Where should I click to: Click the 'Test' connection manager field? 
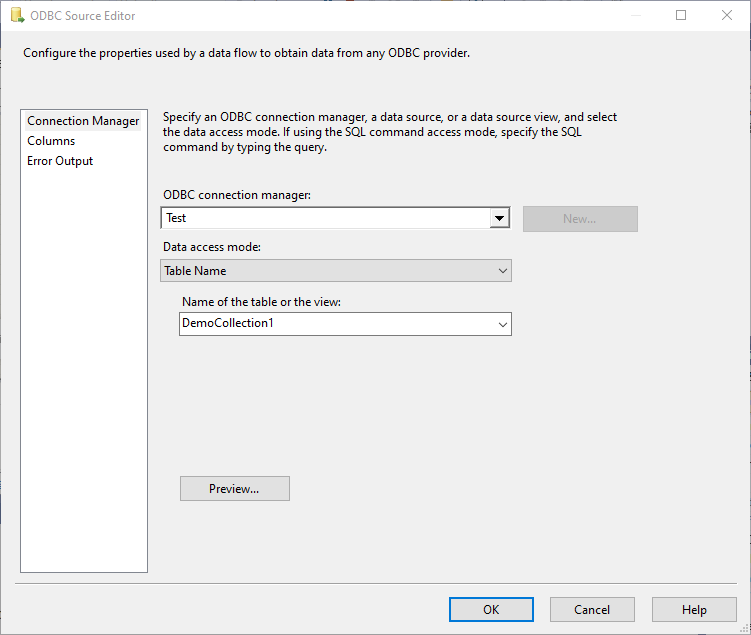tap(325, 218)
